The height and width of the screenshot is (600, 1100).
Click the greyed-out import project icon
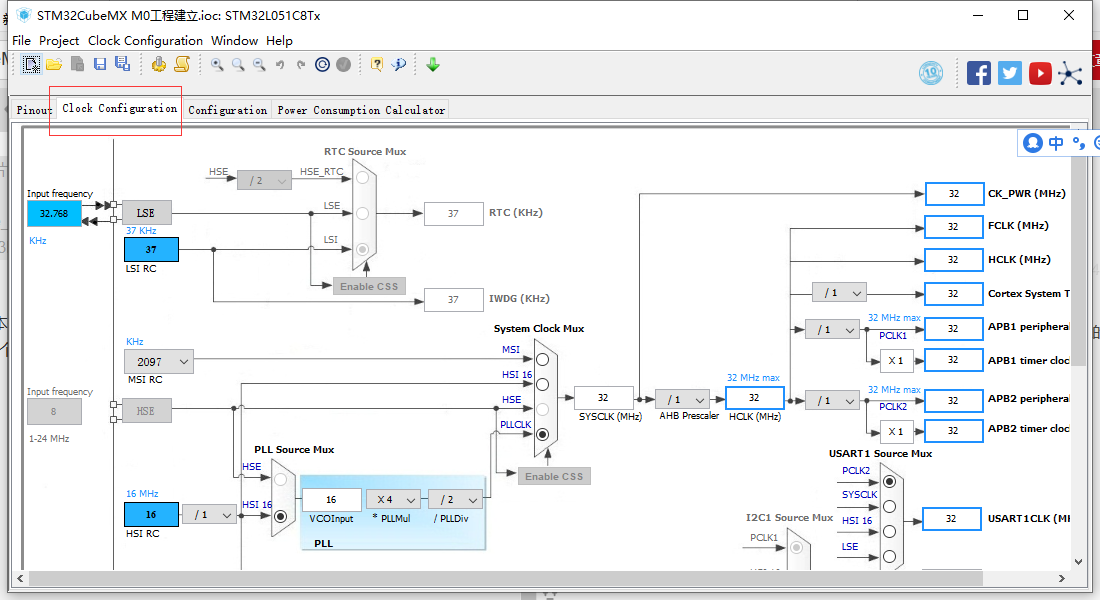pyautogui.click(x=77, y=65)
